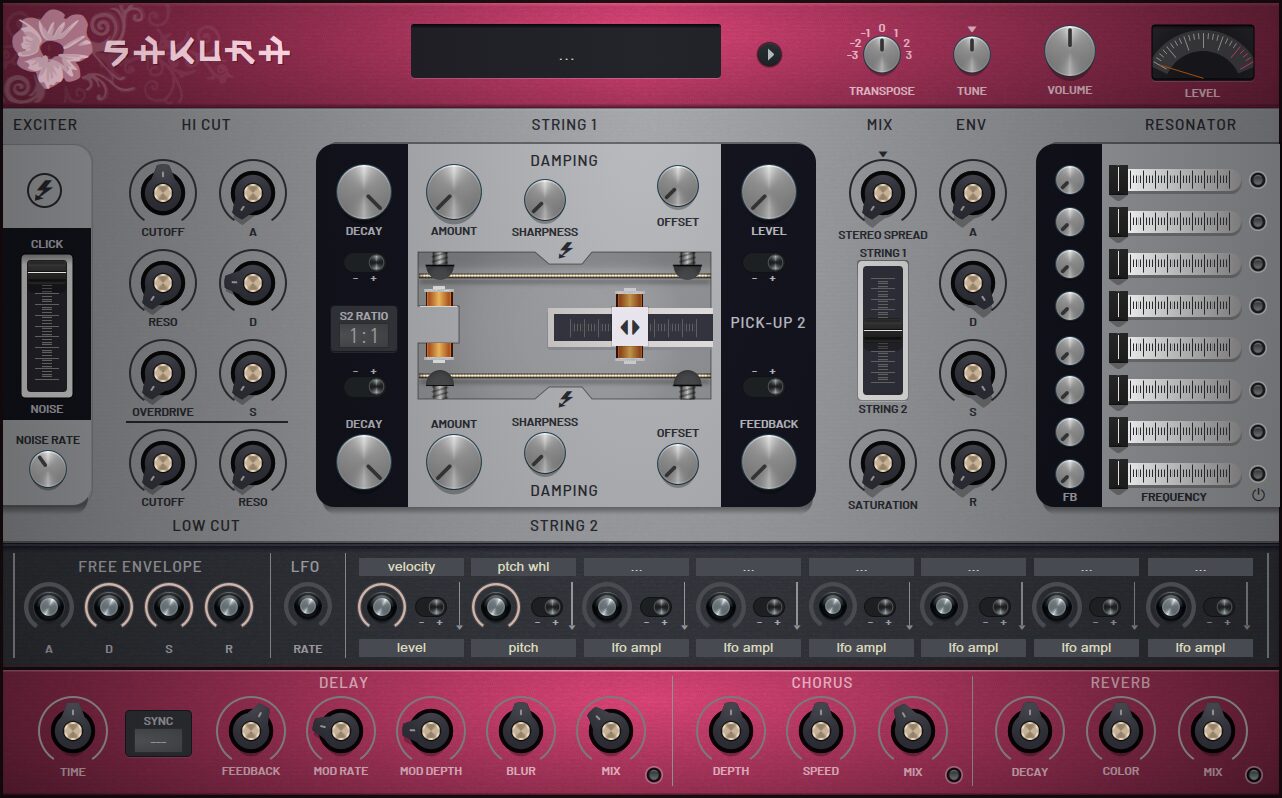Click the Hi Cut Cutoff knob
Image resolution: width=1282 pixels, height=798 pixels.
tap(162, 192)
